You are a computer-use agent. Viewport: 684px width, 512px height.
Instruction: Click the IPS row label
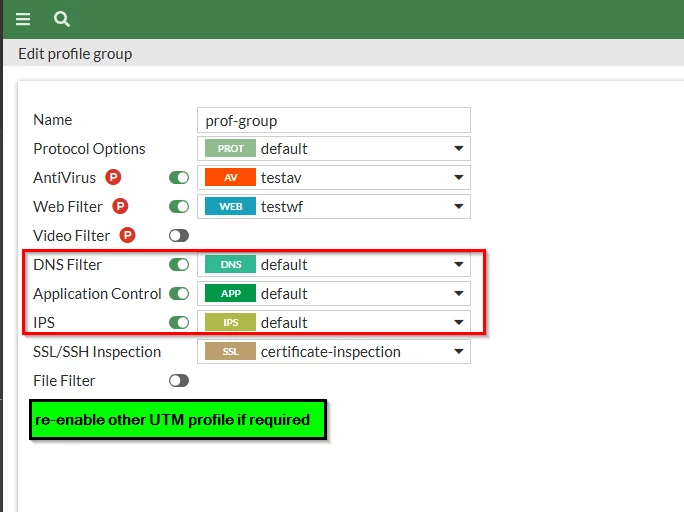tap(44, 323)
